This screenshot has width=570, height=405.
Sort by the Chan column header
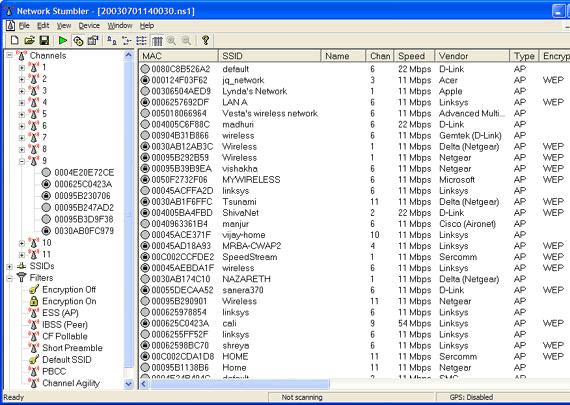click(x=380, y=56)
